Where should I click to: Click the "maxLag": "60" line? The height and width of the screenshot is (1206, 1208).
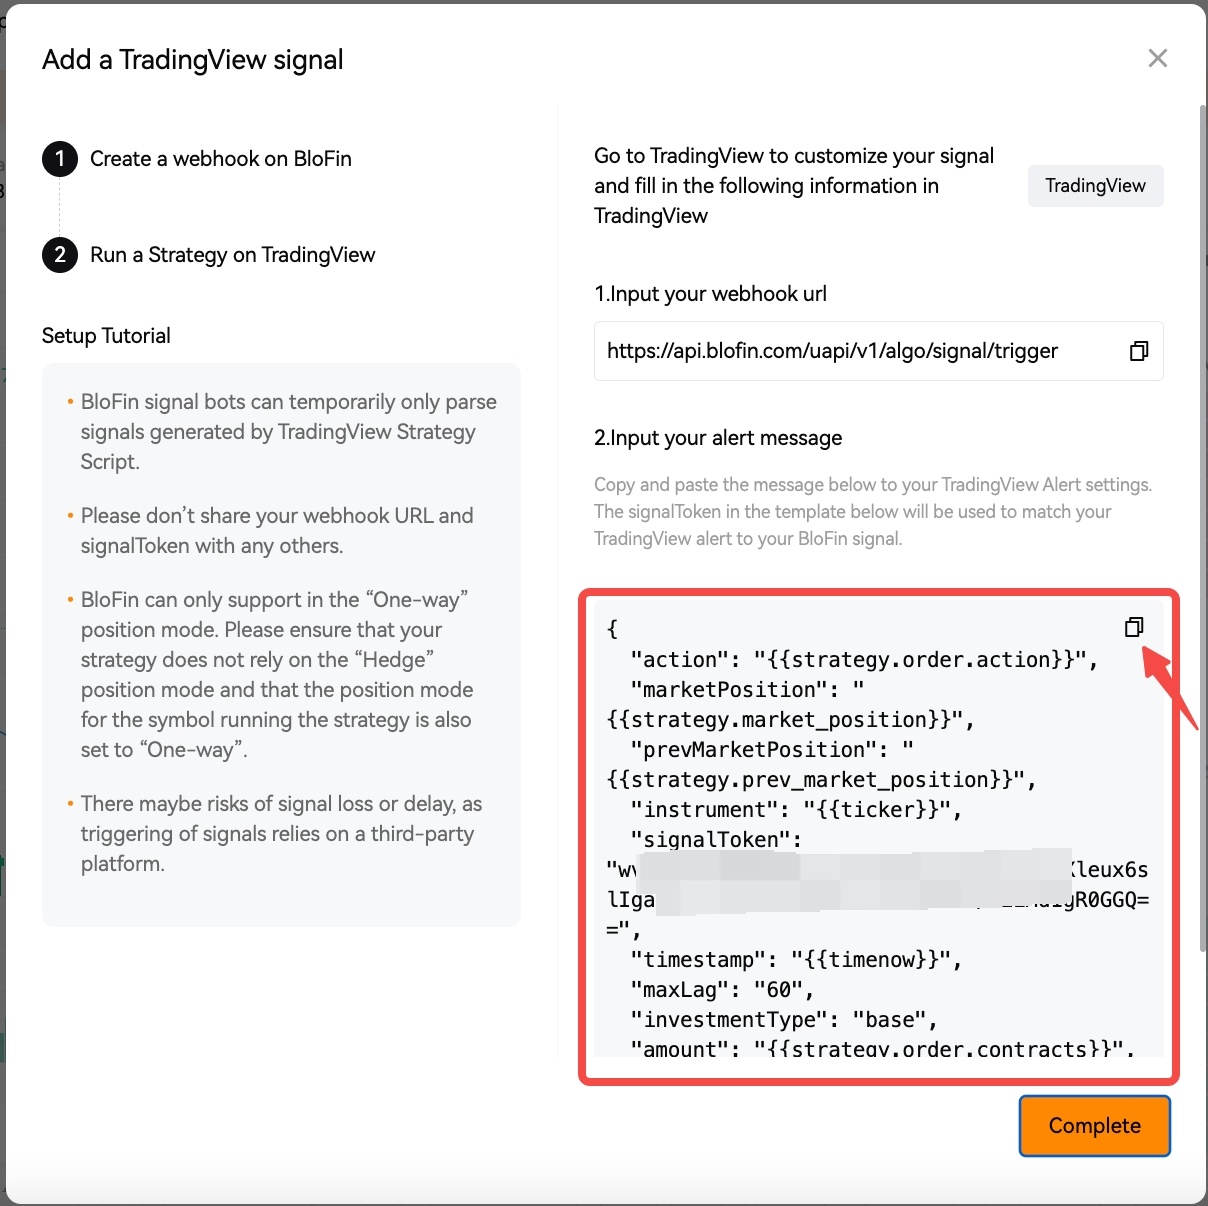(722, 990)
